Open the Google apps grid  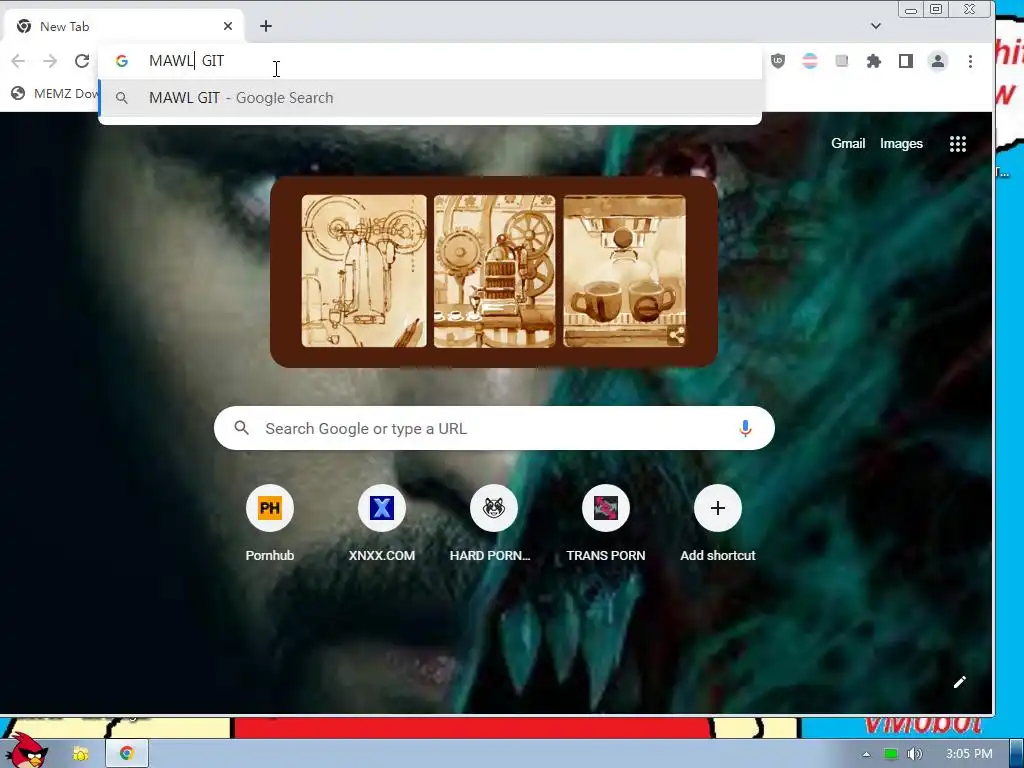(x=957, y=144)
